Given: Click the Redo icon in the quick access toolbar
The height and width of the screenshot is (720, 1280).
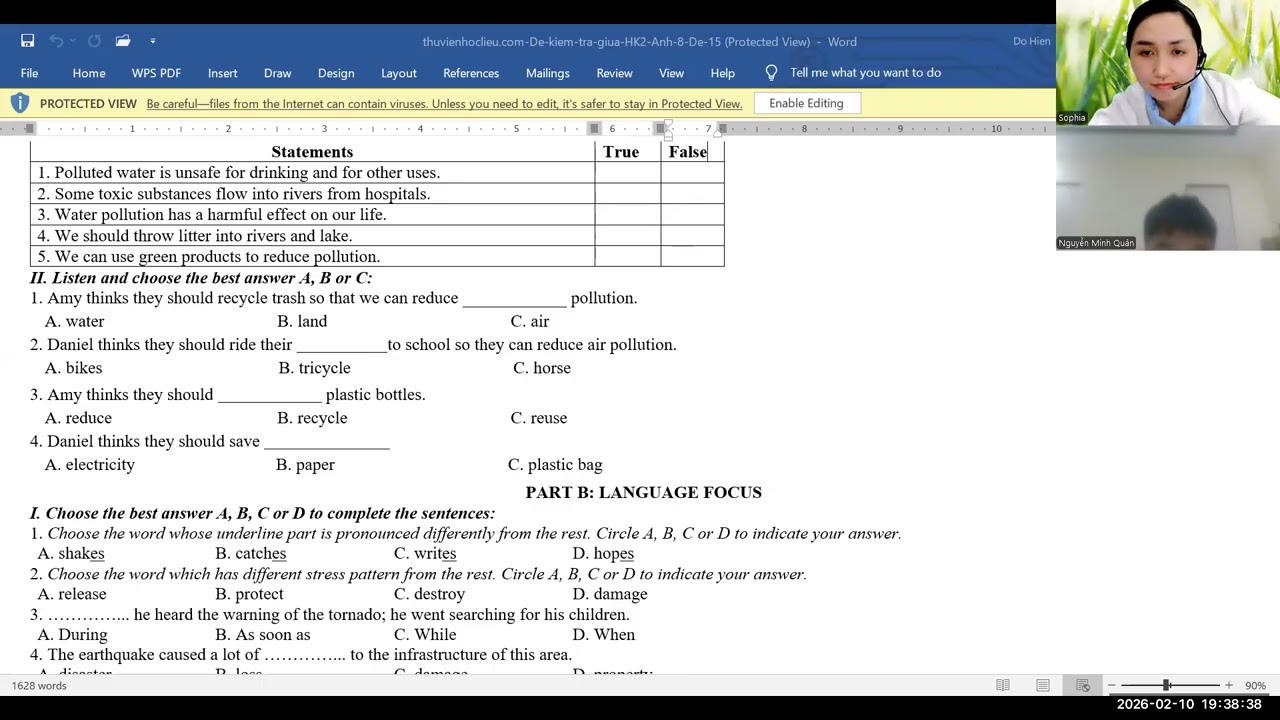Looking at the screenshot, I should click(x=94, y=41).
